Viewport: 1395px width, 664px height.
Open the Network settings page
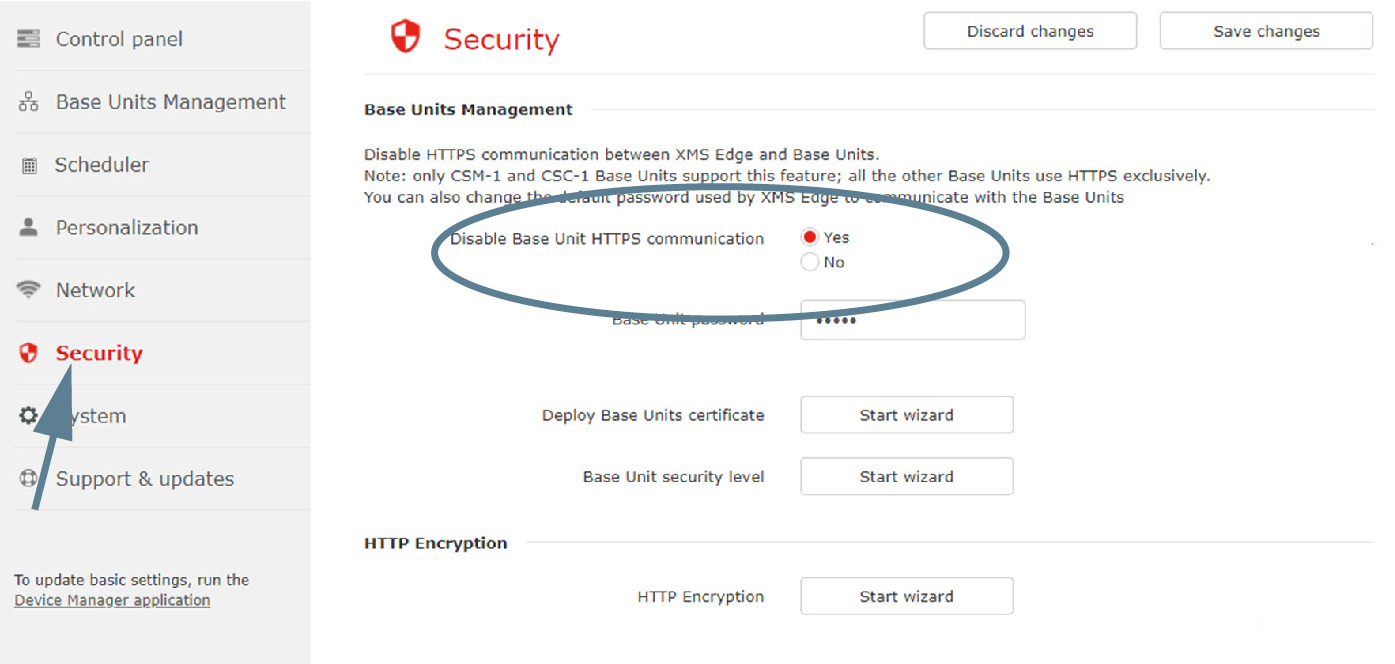95,290
